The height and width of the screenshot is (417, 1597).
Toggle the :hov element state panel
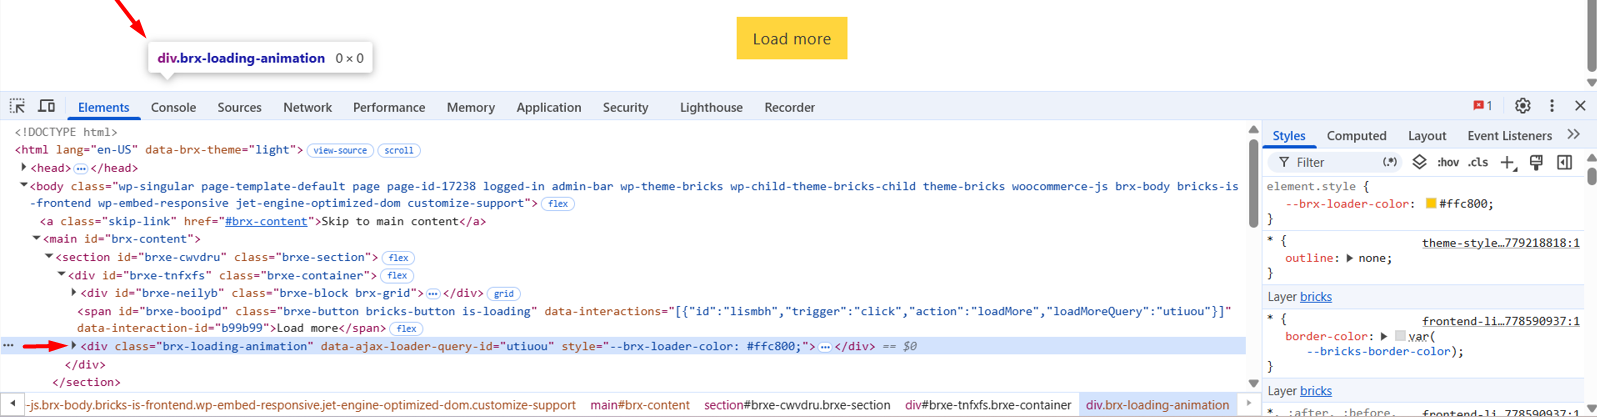pyautogui.click(x=1447, y=162)
